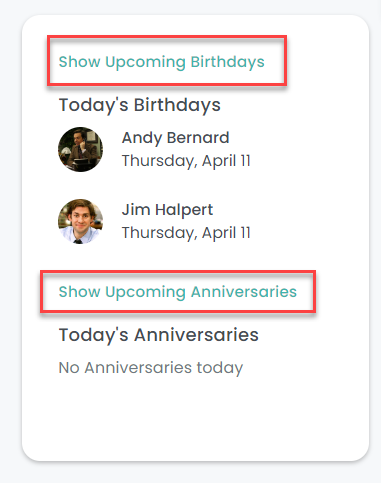Expand upcoming birthdays via the top teal link
Screen dimensions: 381x483
[162, 62]
